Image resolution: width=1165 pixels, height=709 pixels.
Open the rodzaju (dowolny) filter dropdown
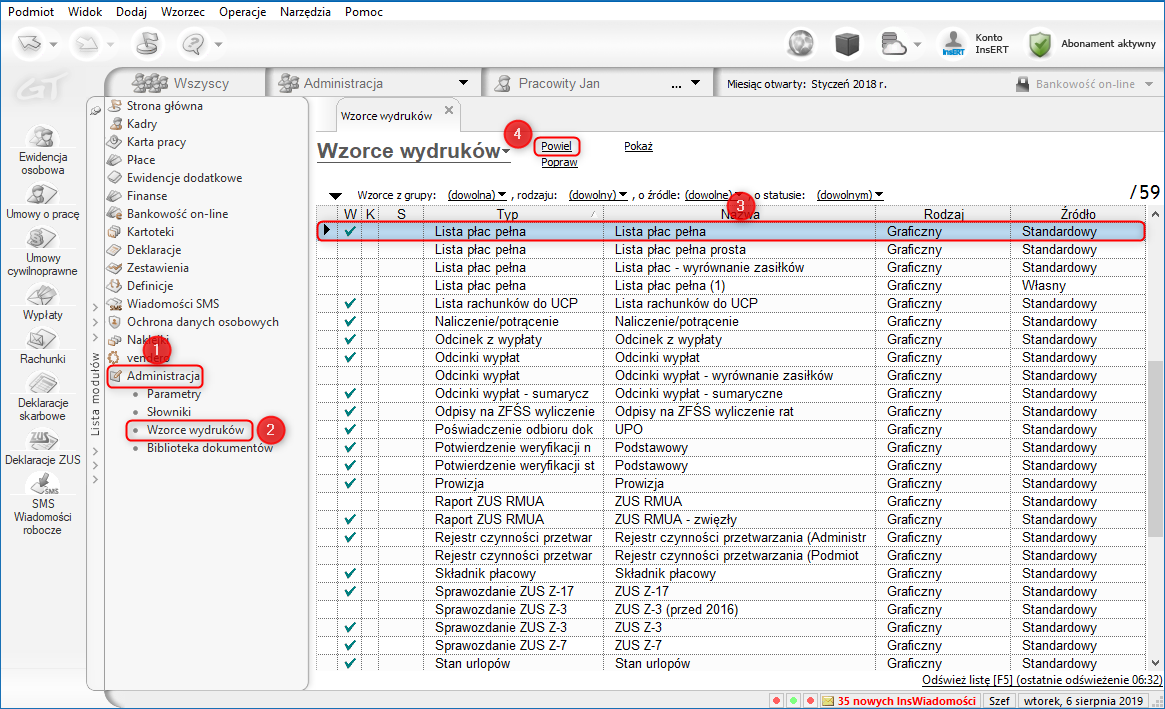(x=598, y=195)
